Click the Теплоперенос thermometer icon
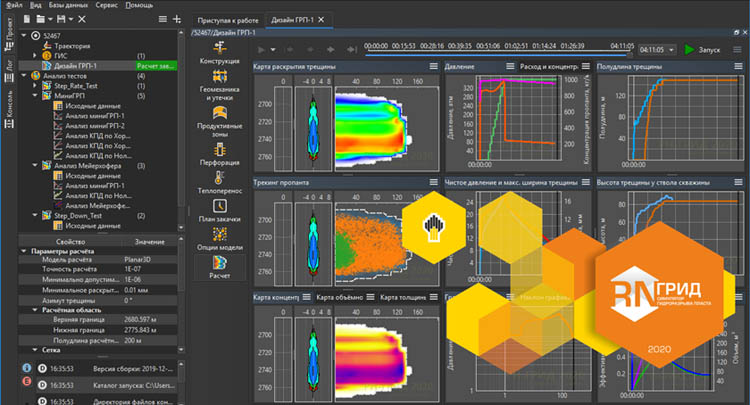Screen dimensions: 750x405 click(x=219, y=177)
